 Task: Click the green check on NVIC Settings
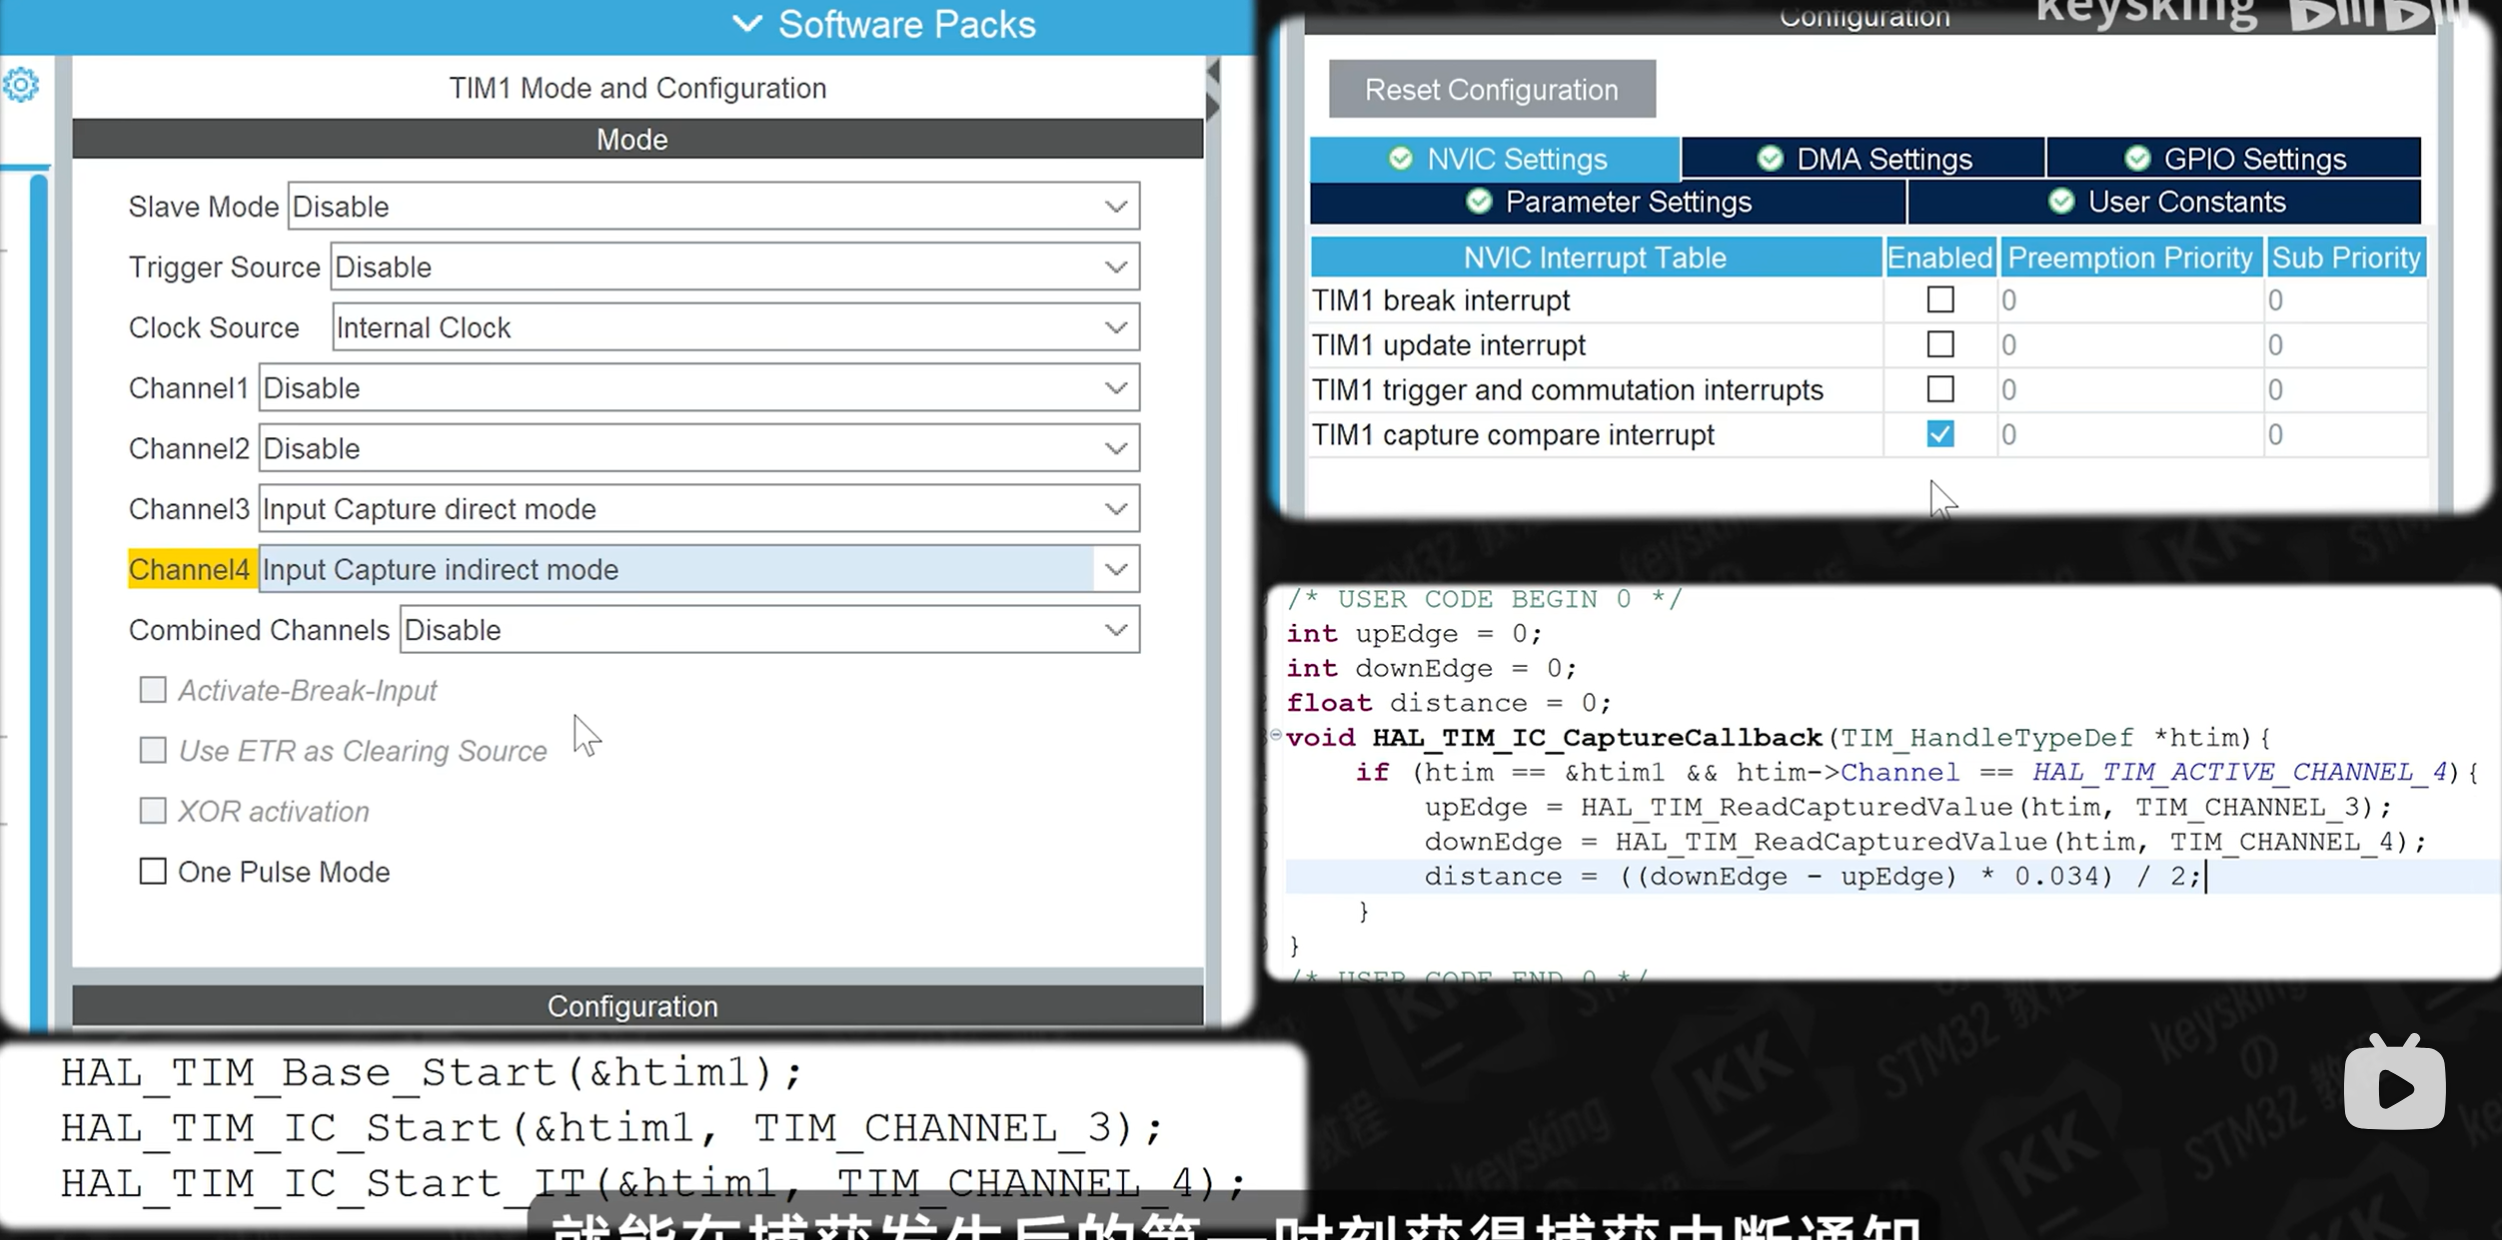tap(1401, 159)
